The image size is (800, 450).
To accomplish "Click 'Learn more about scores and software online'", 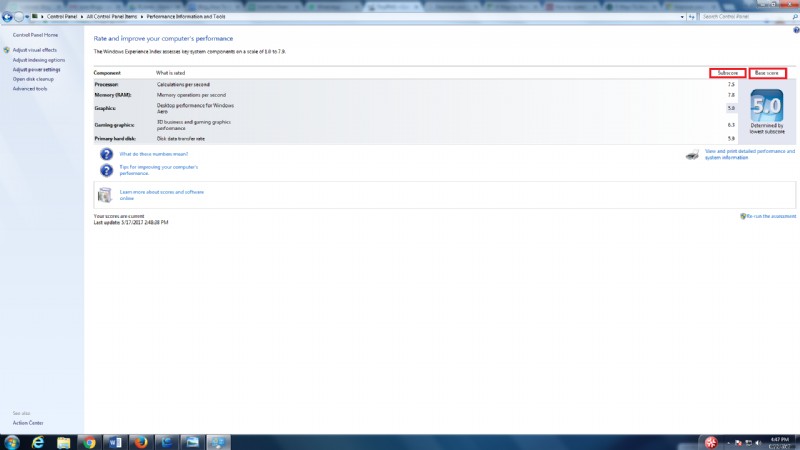I will click(162, 195).
